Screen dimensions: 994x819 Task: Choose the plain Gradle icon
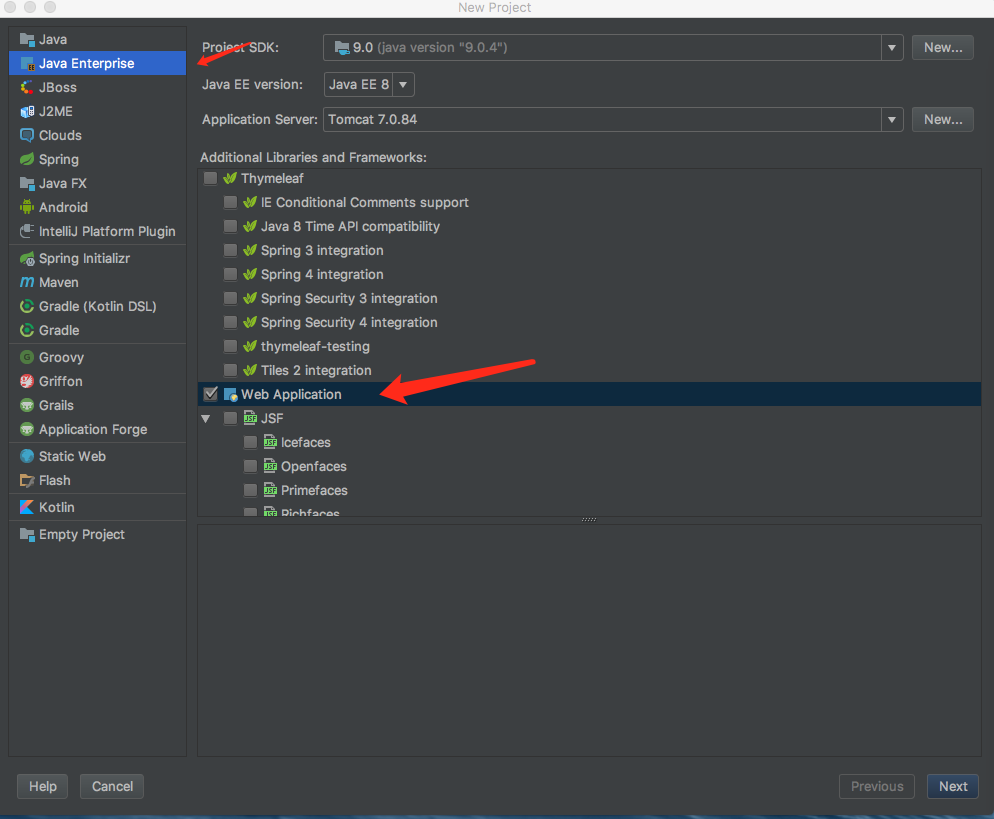(x=27, y=330)
